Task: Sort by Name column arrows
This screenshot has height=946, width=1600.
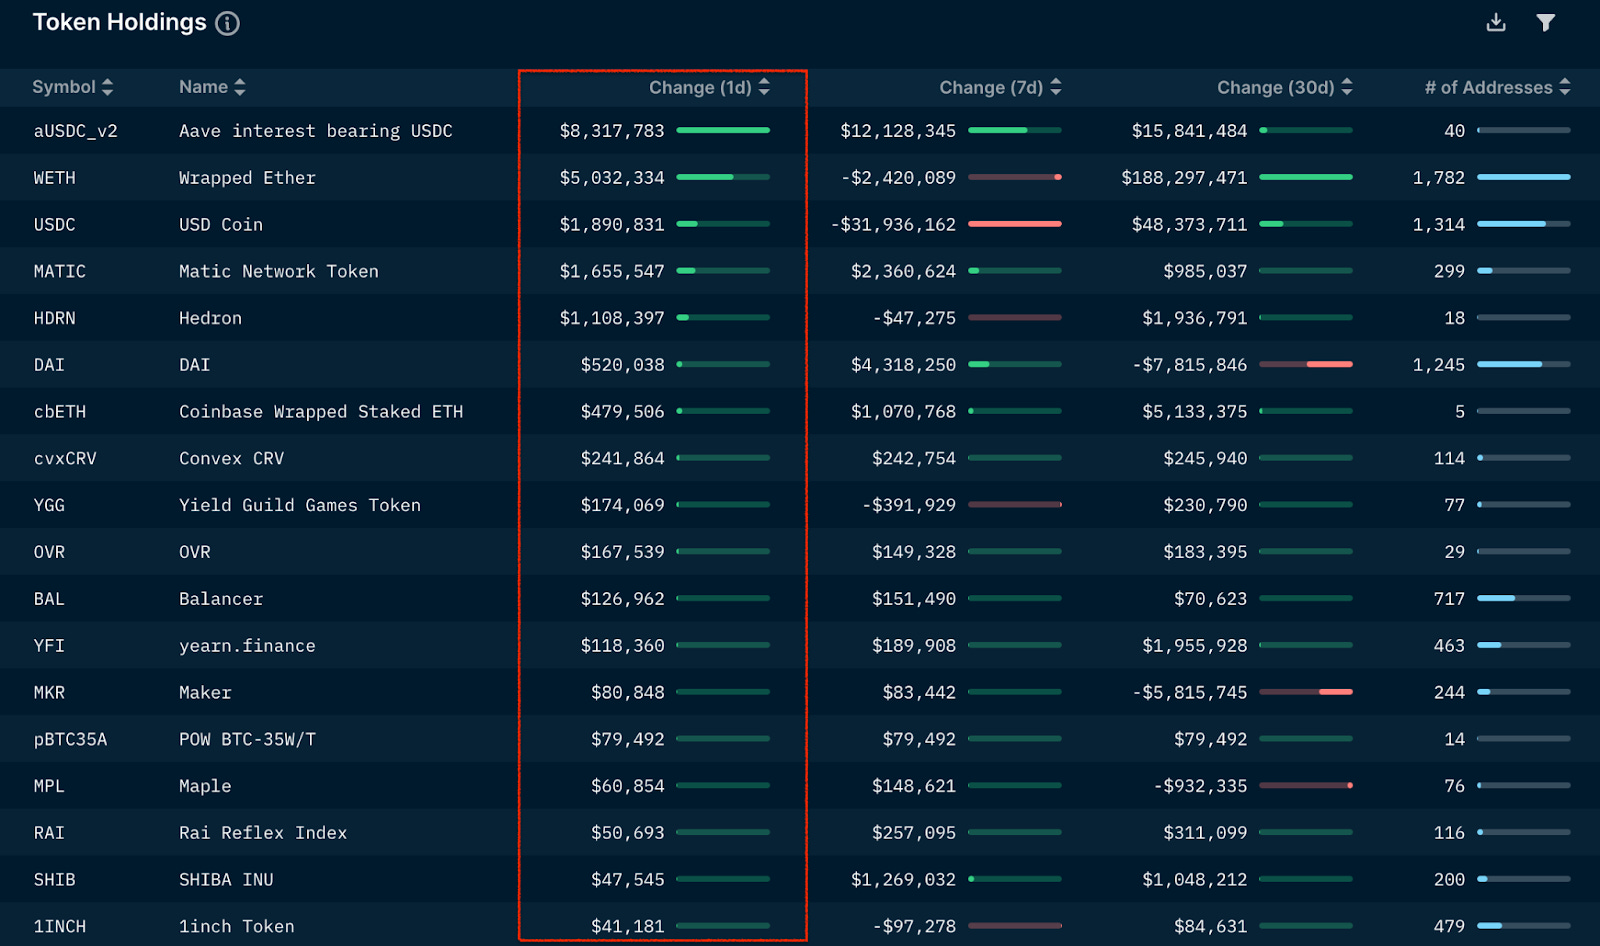Action: point(239,87)
